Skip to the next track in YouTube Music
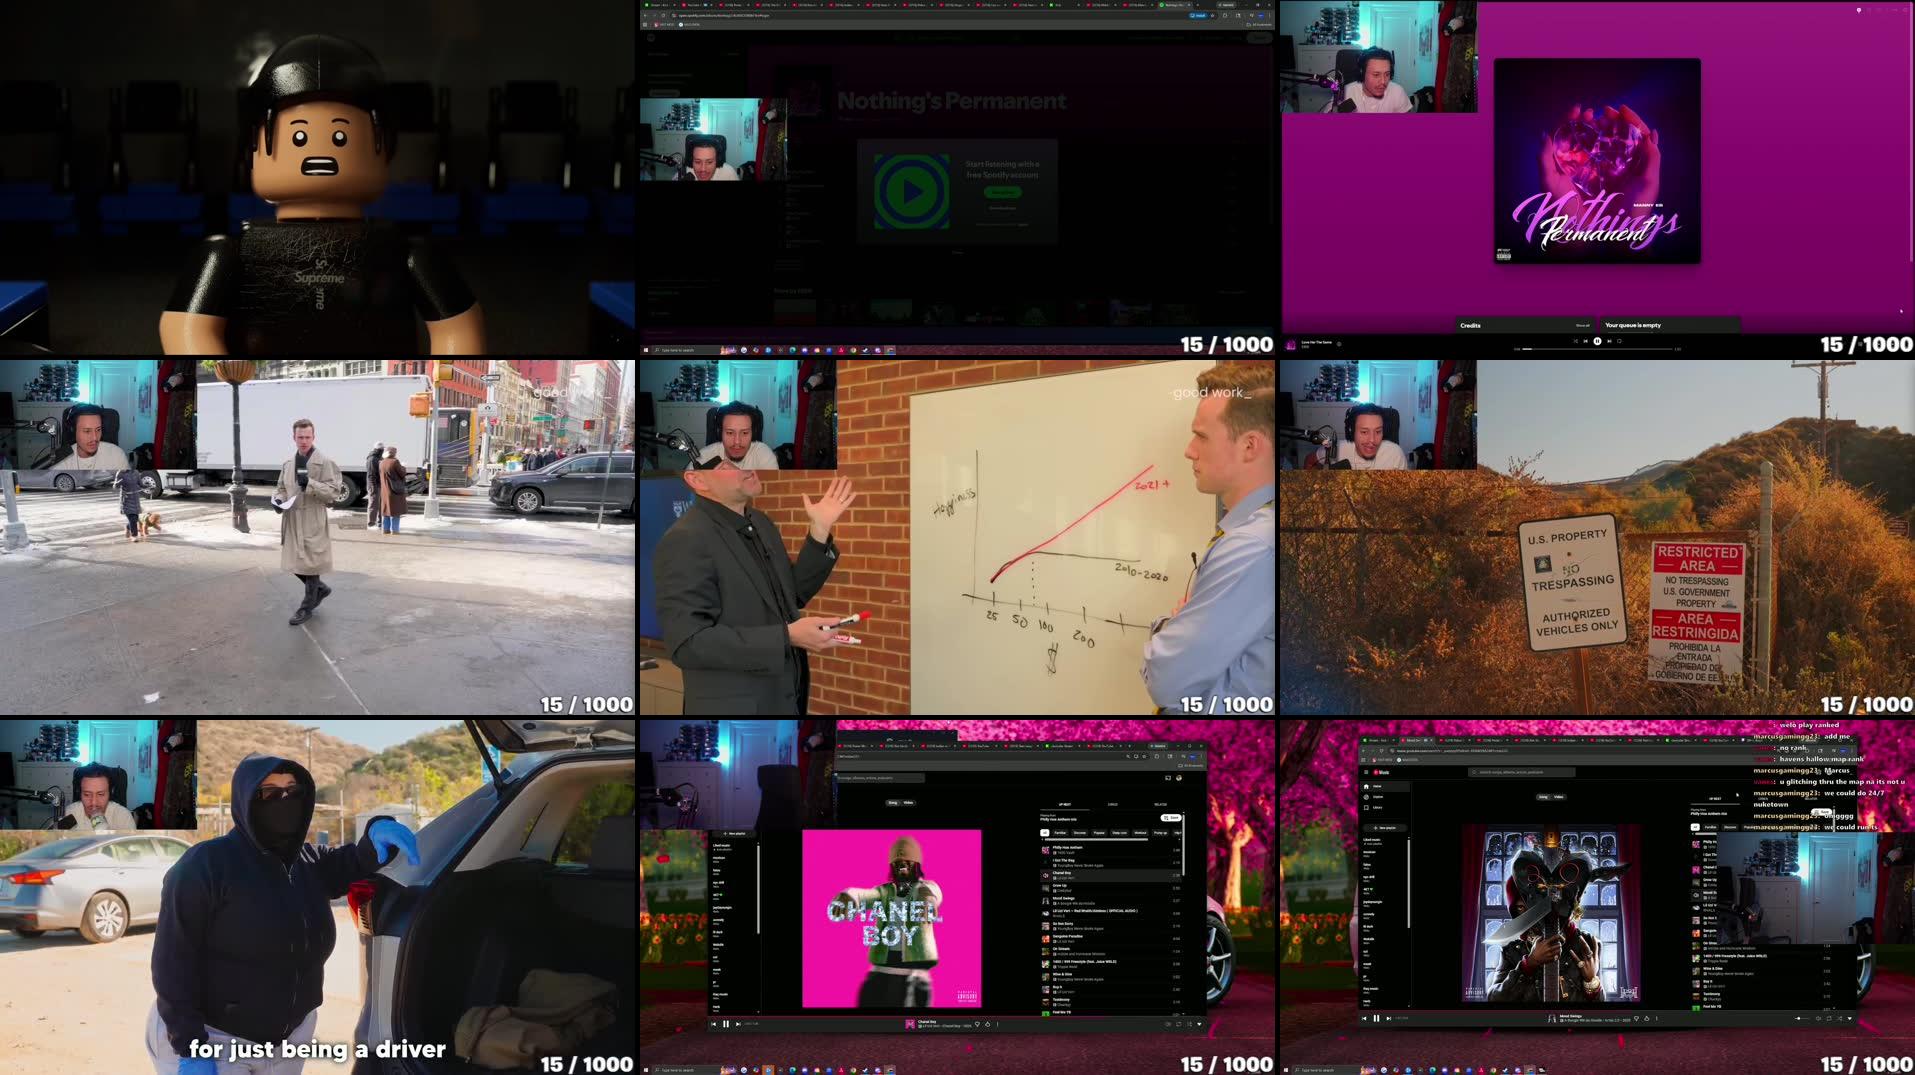This screenshot has width=1915, height=1075. click(738, 1023)
